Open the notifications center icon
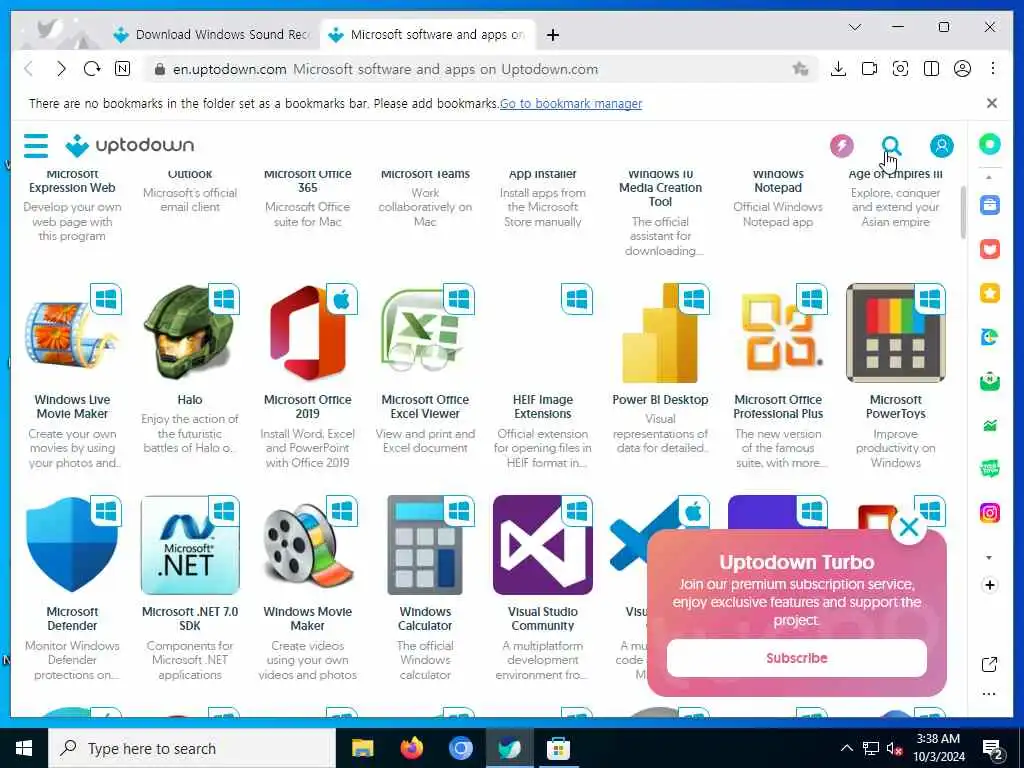 click(993, 750)
